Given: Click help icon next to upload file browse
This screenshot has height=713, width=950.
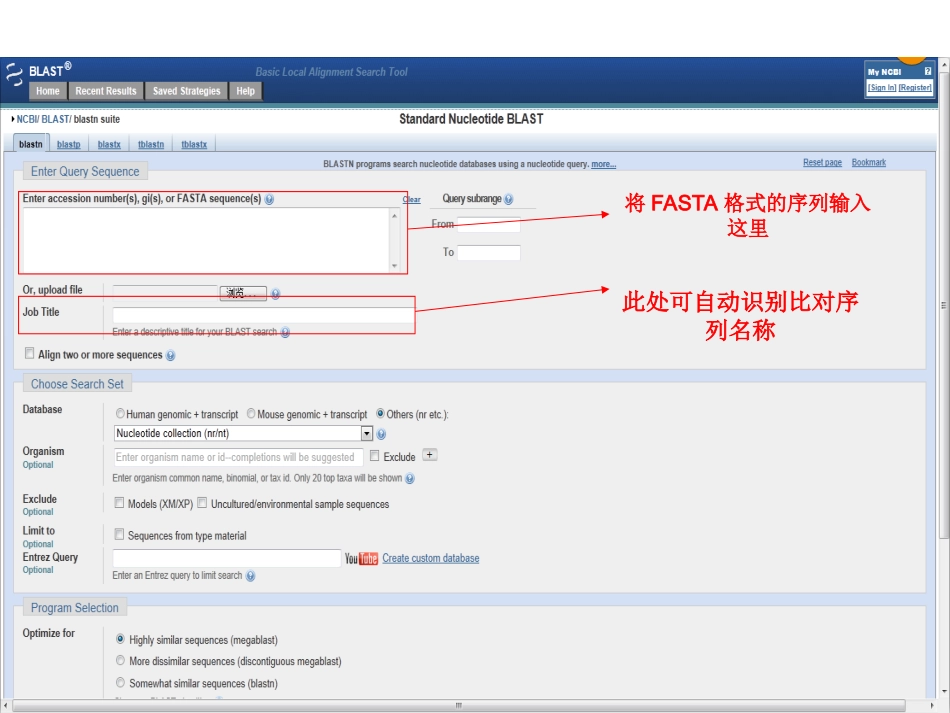Looking at the screenshot, I should (276, 294).
